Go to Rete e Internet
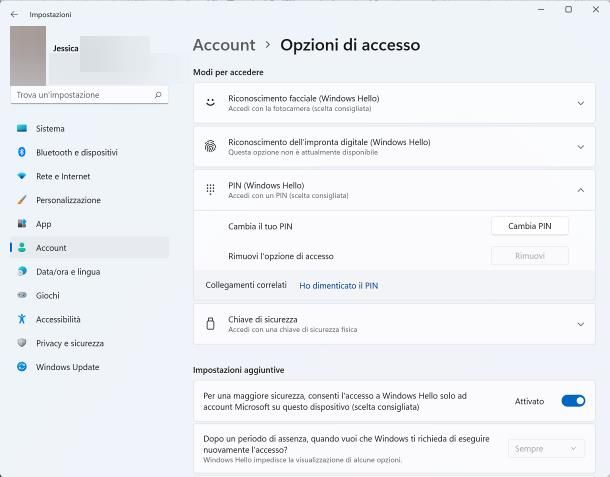Screen dimensions: 610x477 [x=90, y=176]
